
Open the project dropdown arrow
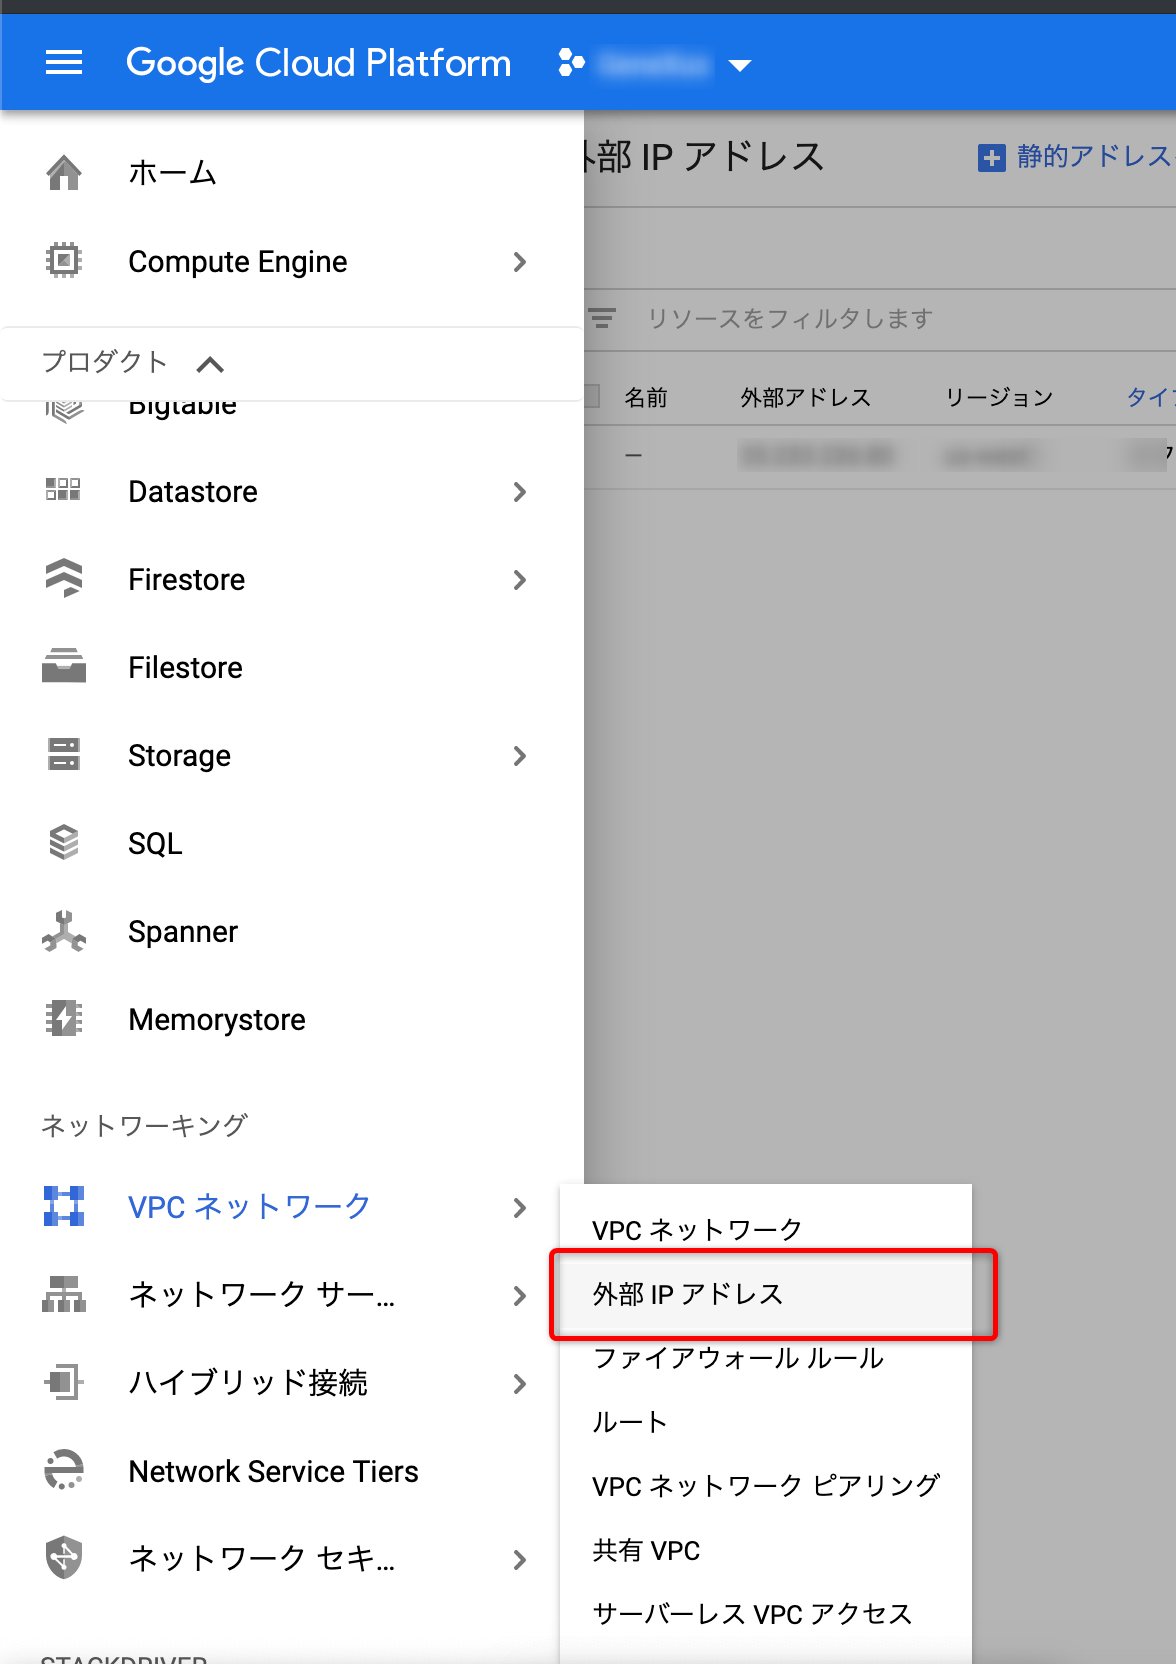(740, 66)
